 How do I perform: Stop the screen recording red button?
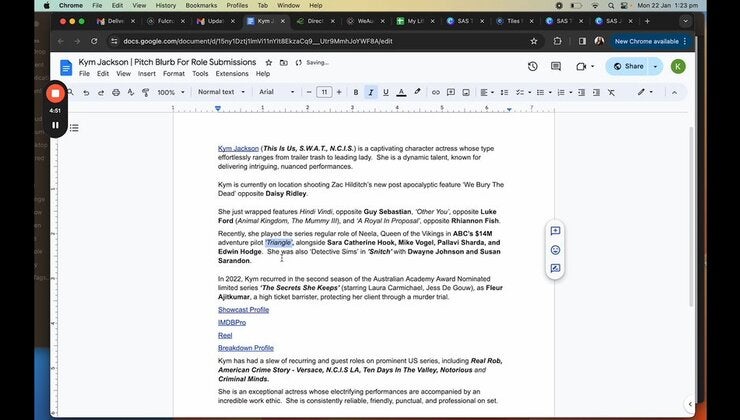click(55, 93)
